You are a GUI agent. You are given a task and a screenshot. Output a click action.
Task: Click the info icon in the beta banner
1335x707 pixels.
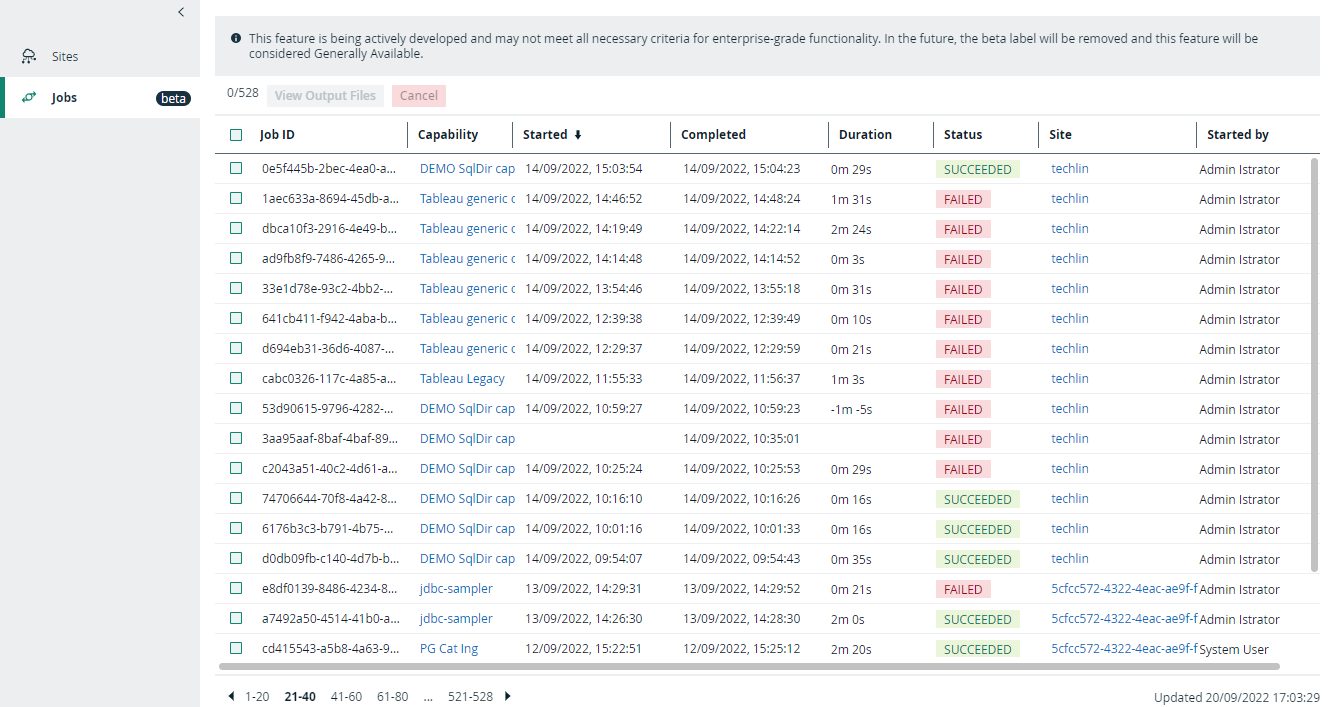point(235,38)
